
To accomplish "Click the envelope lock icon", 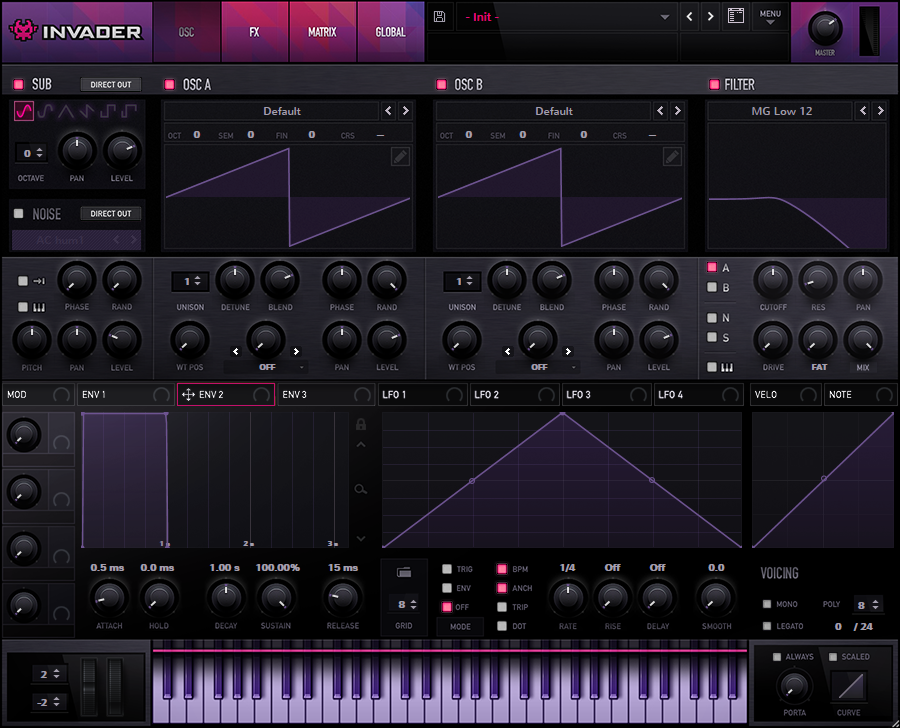I will click(x=360, y=424).
